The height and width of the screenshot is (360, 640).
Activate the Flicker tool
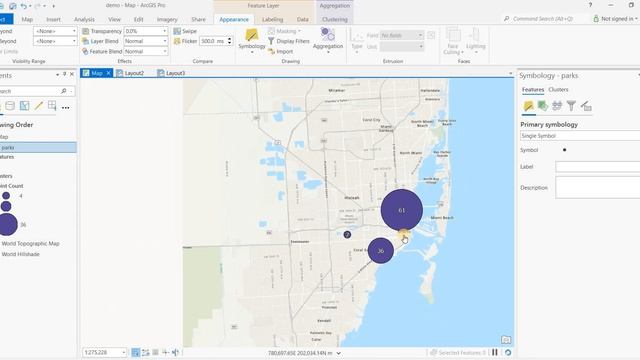pyautogui.click(x=185, y=41)
